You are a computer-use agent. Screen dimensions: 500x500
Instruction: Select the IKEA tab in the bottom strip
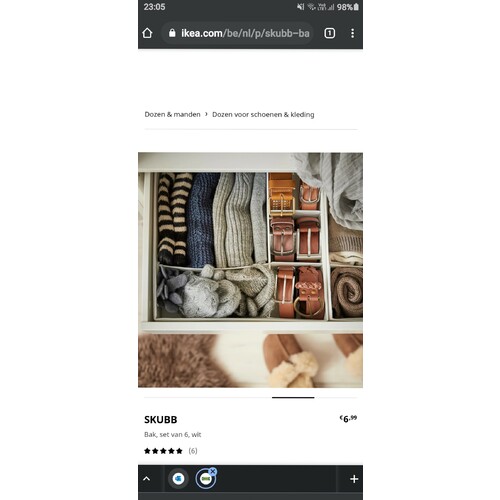coord(205,479)
